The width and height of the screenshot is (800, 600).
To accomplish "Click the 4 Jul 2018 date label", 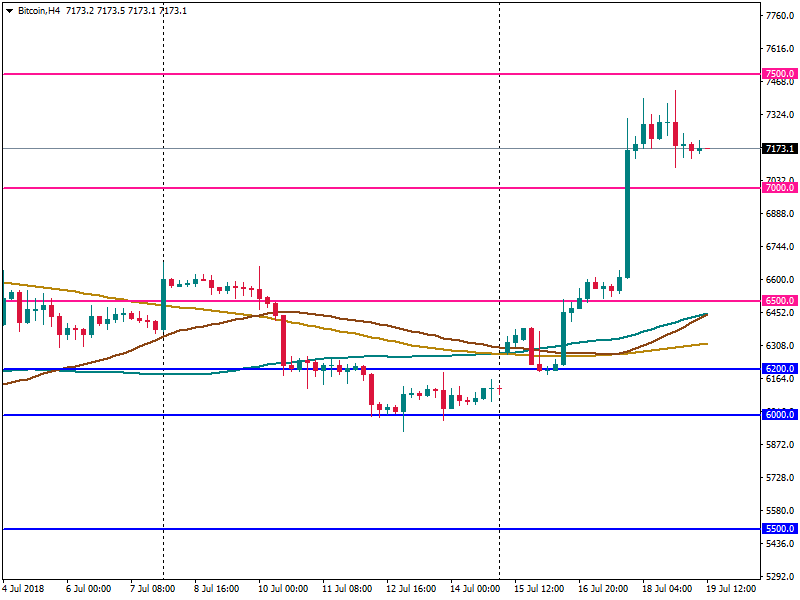I will pos(22,590).
